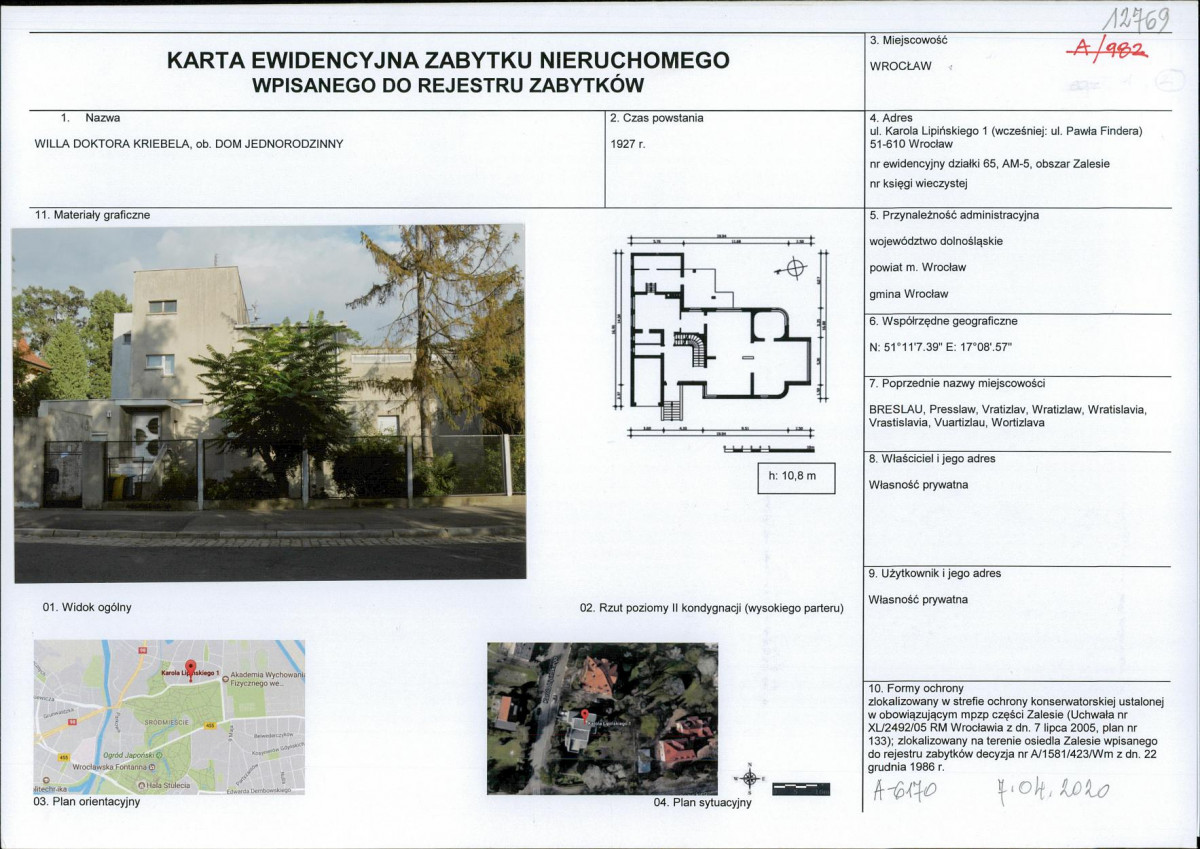Image resolution: width=1200 pixels, height=849 pixels.
Task: Select the compass rose beside the site plan
Action: [x=750, y=779]
